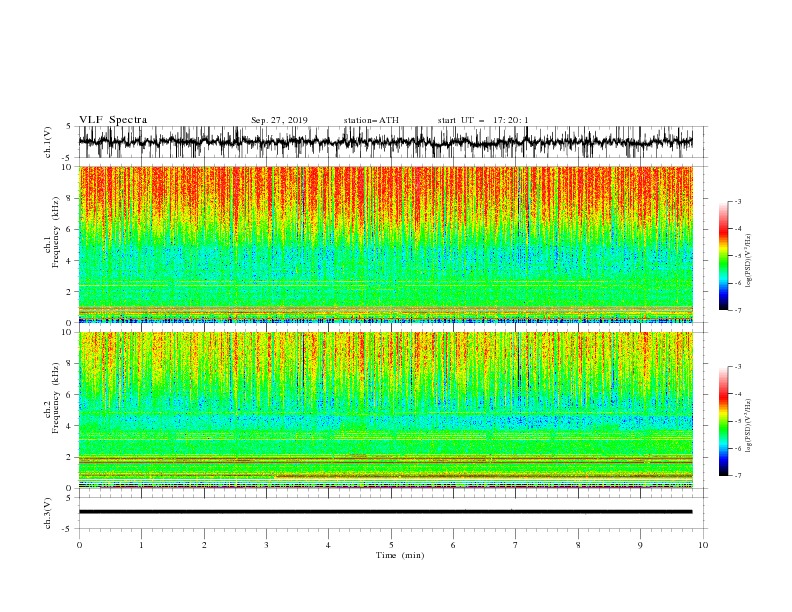Click the "1" tick on the Time axis
Screen dimensions: 792x612
(141, 545)
